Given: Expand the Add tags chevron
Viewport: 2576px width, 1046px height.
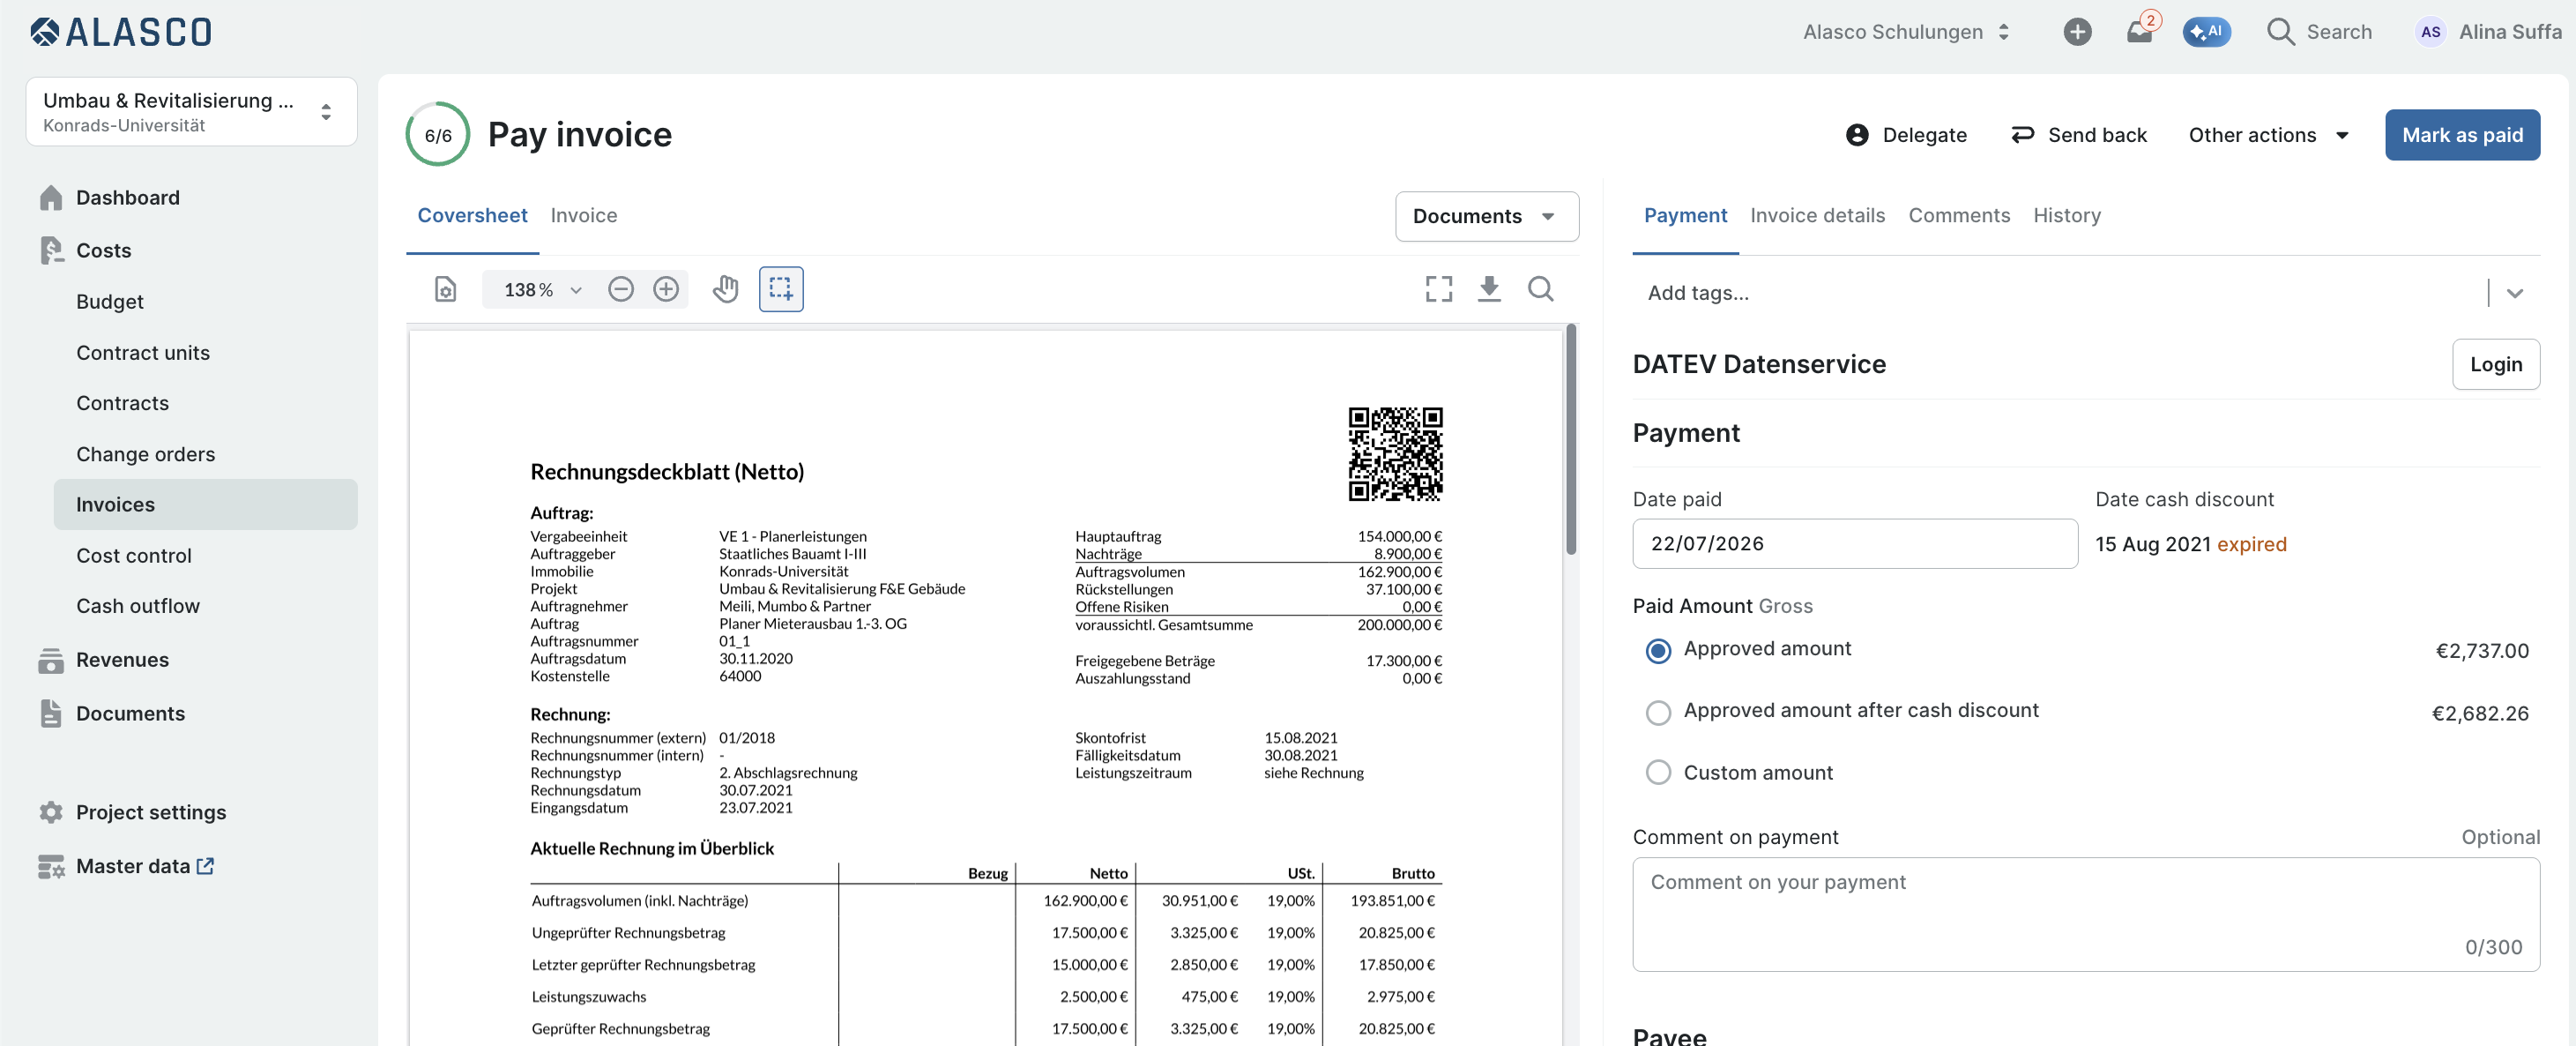Looking at the screenshot, I should pos(2515,293).
